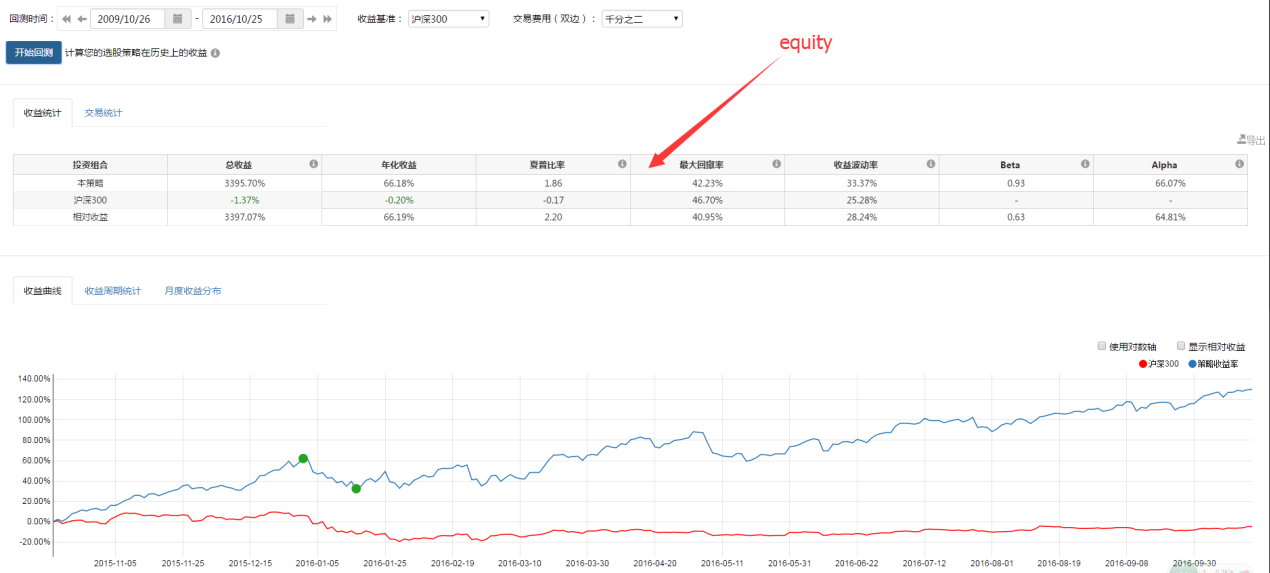Screen dimensions: 1270x573
Task: Click info icon beside the Alpha column header
Action: [1239, 164]
